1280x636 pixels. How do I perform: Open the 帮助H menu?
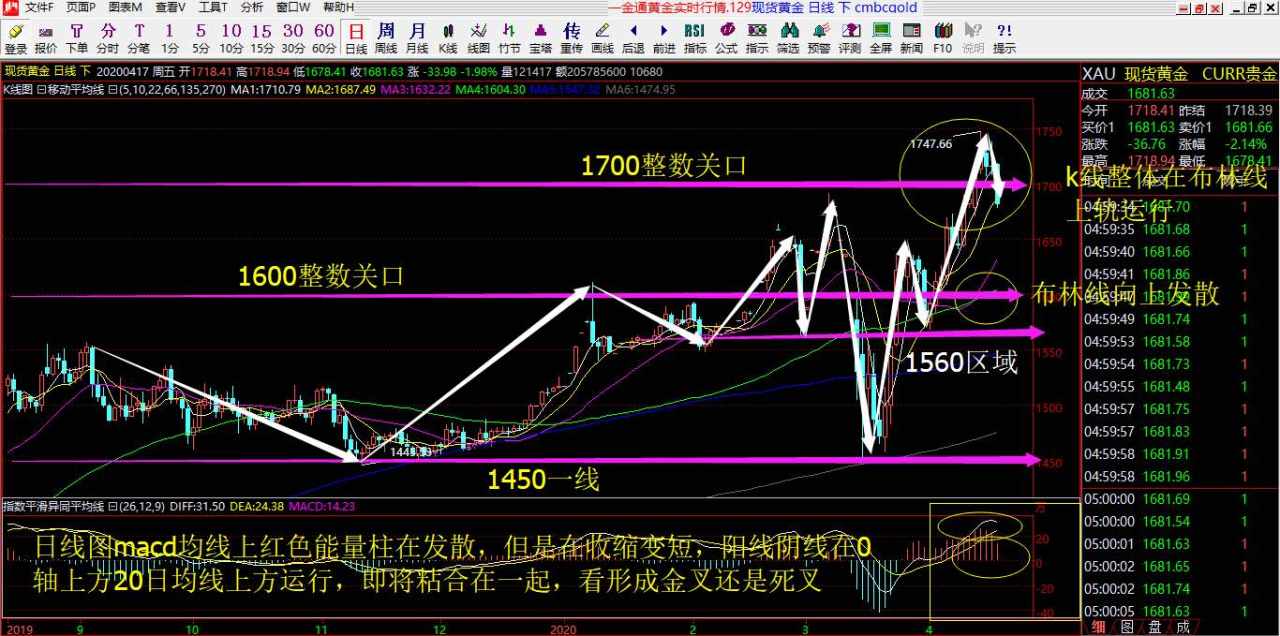[x=339, y=8]
